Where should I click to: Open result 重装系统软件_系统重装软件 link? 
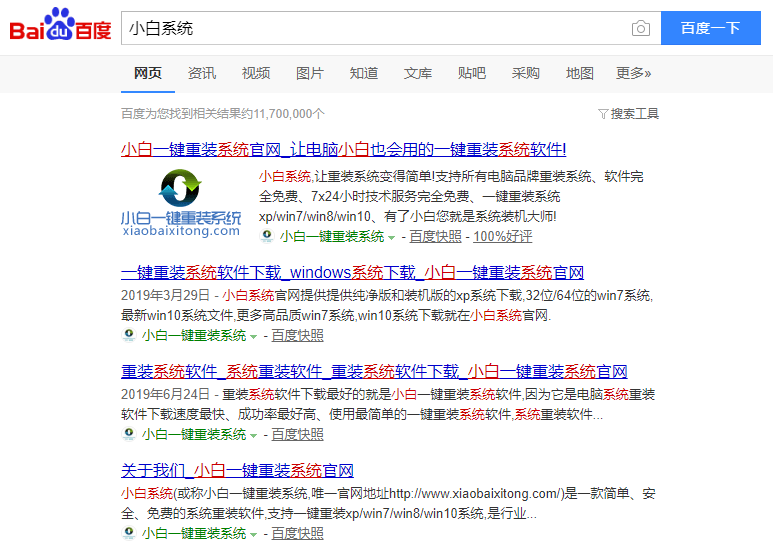point(374,372)
